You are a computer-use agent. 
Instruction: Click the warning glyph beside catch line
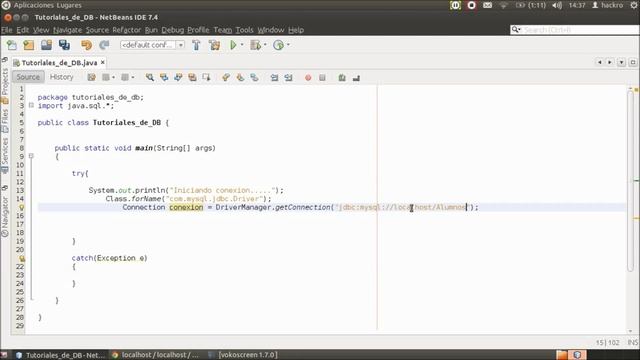(x=22, y=258)
